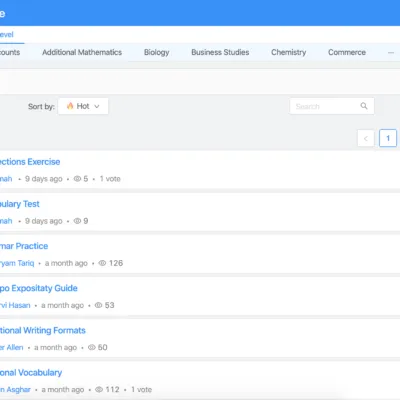Image resolution: width=400 pixels, height=400 pixels.
Task: Open the Hot sort dropdown
Action: (83, 106)
